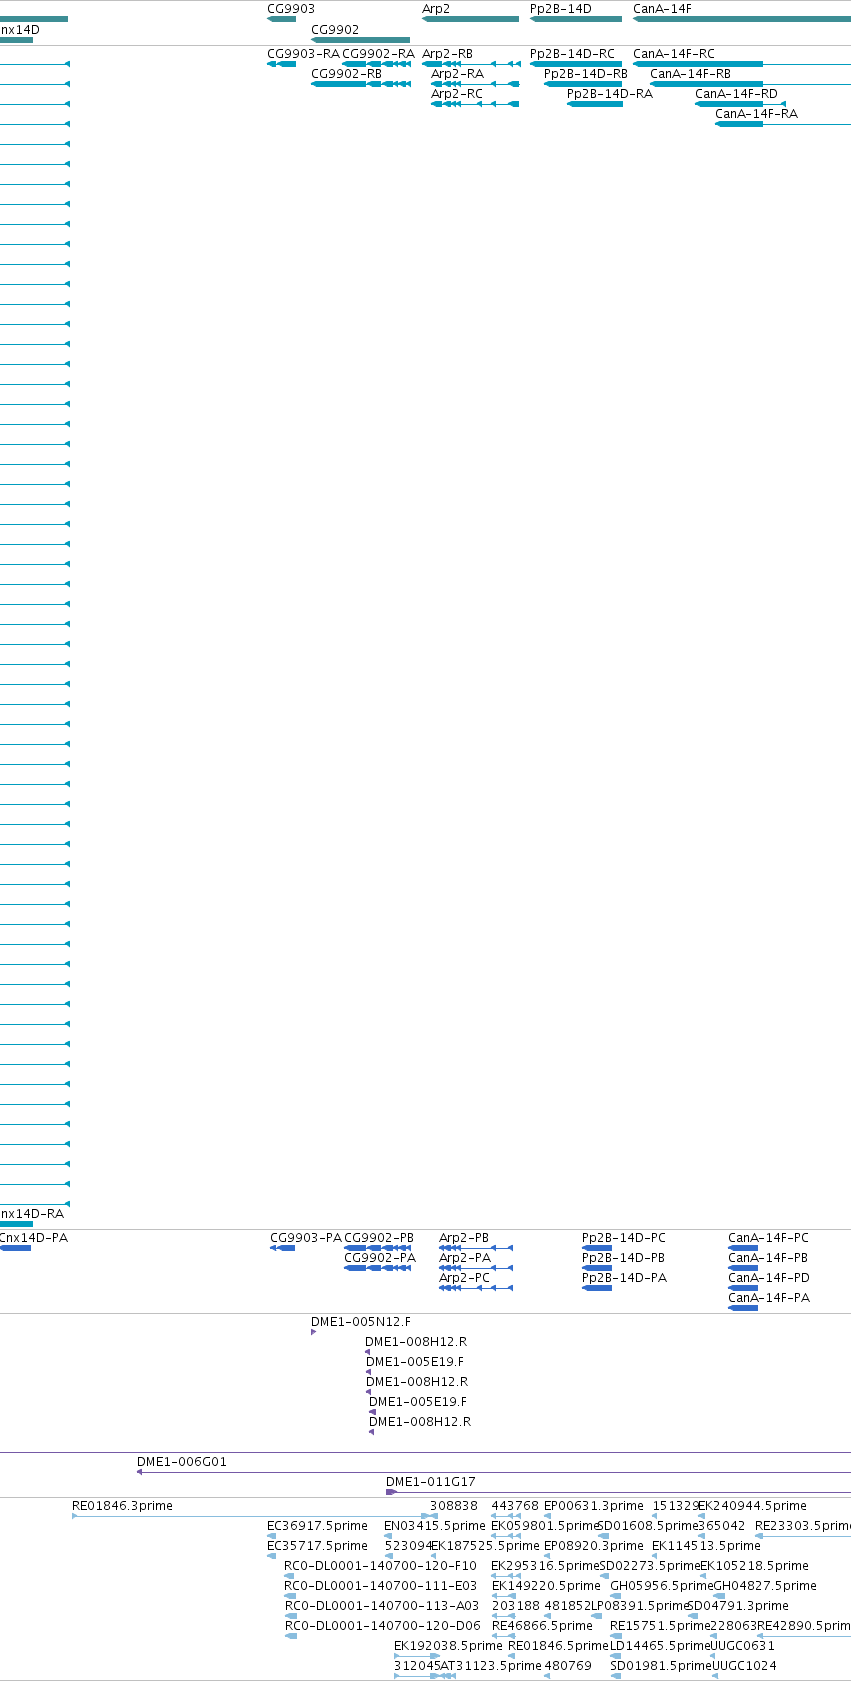Select the CG9903 gene label
Screen dimensions: 851x1681
click(290, 9)
